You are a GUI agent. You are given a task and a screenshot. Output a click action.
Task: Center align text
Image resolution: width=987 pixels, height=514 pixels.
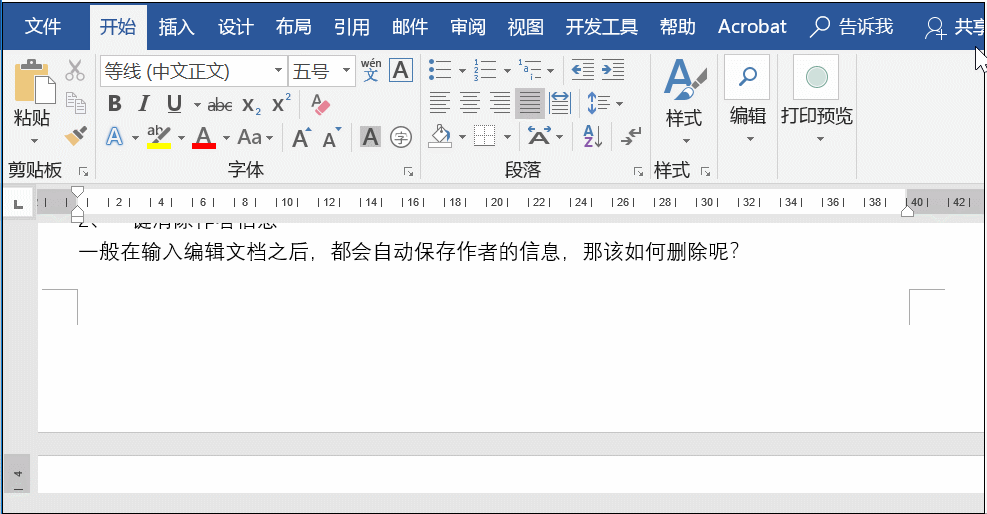point(470,103)
